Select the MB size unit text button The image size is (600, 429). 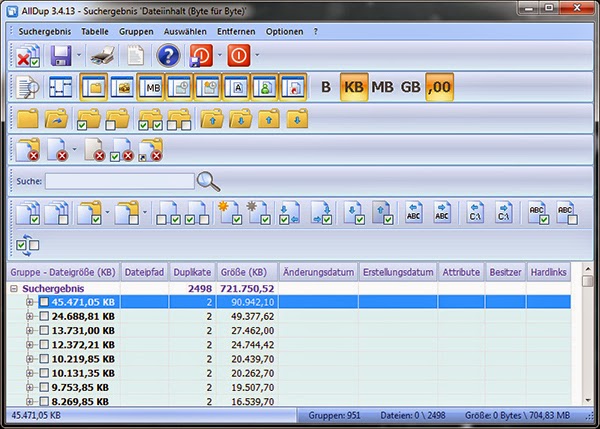(x=382, y=87)
